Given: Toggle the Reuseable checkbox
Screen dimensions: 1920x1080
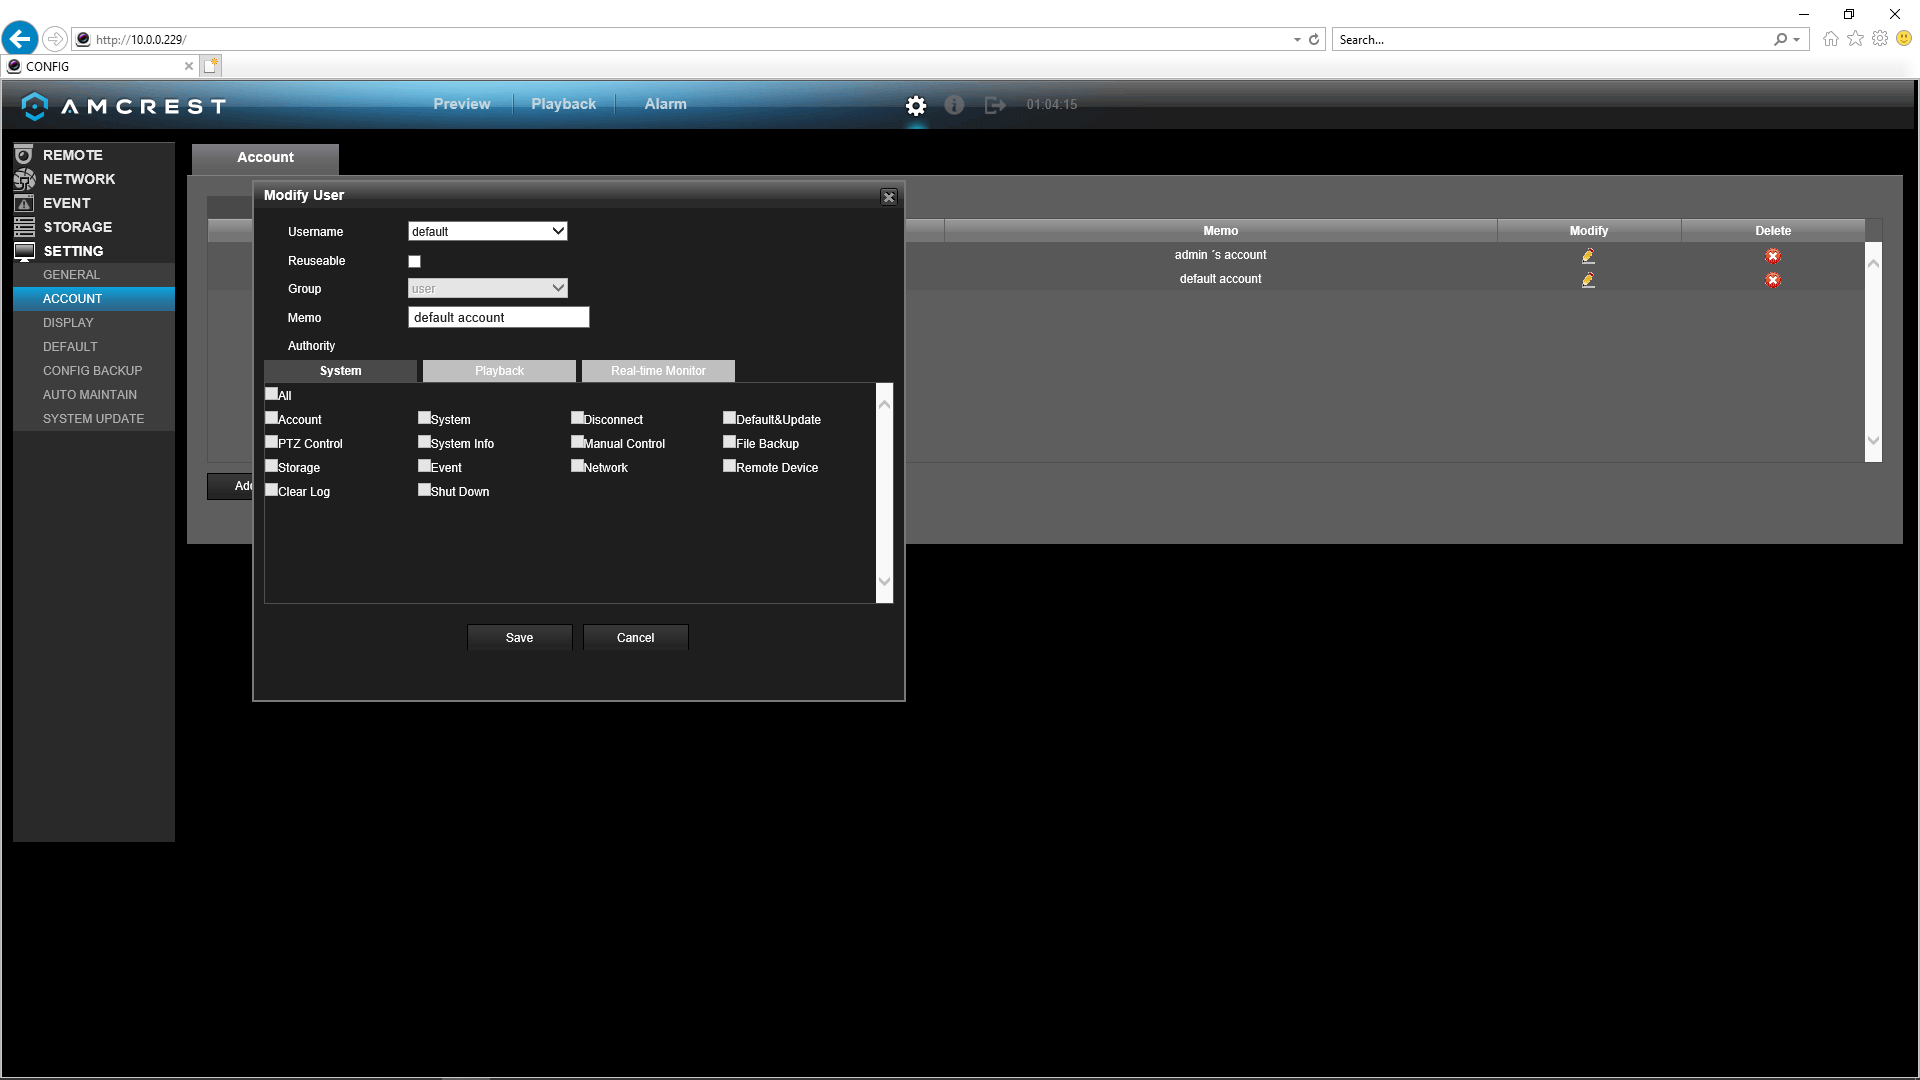Looking at the screenshot, I should pos(414,262).
